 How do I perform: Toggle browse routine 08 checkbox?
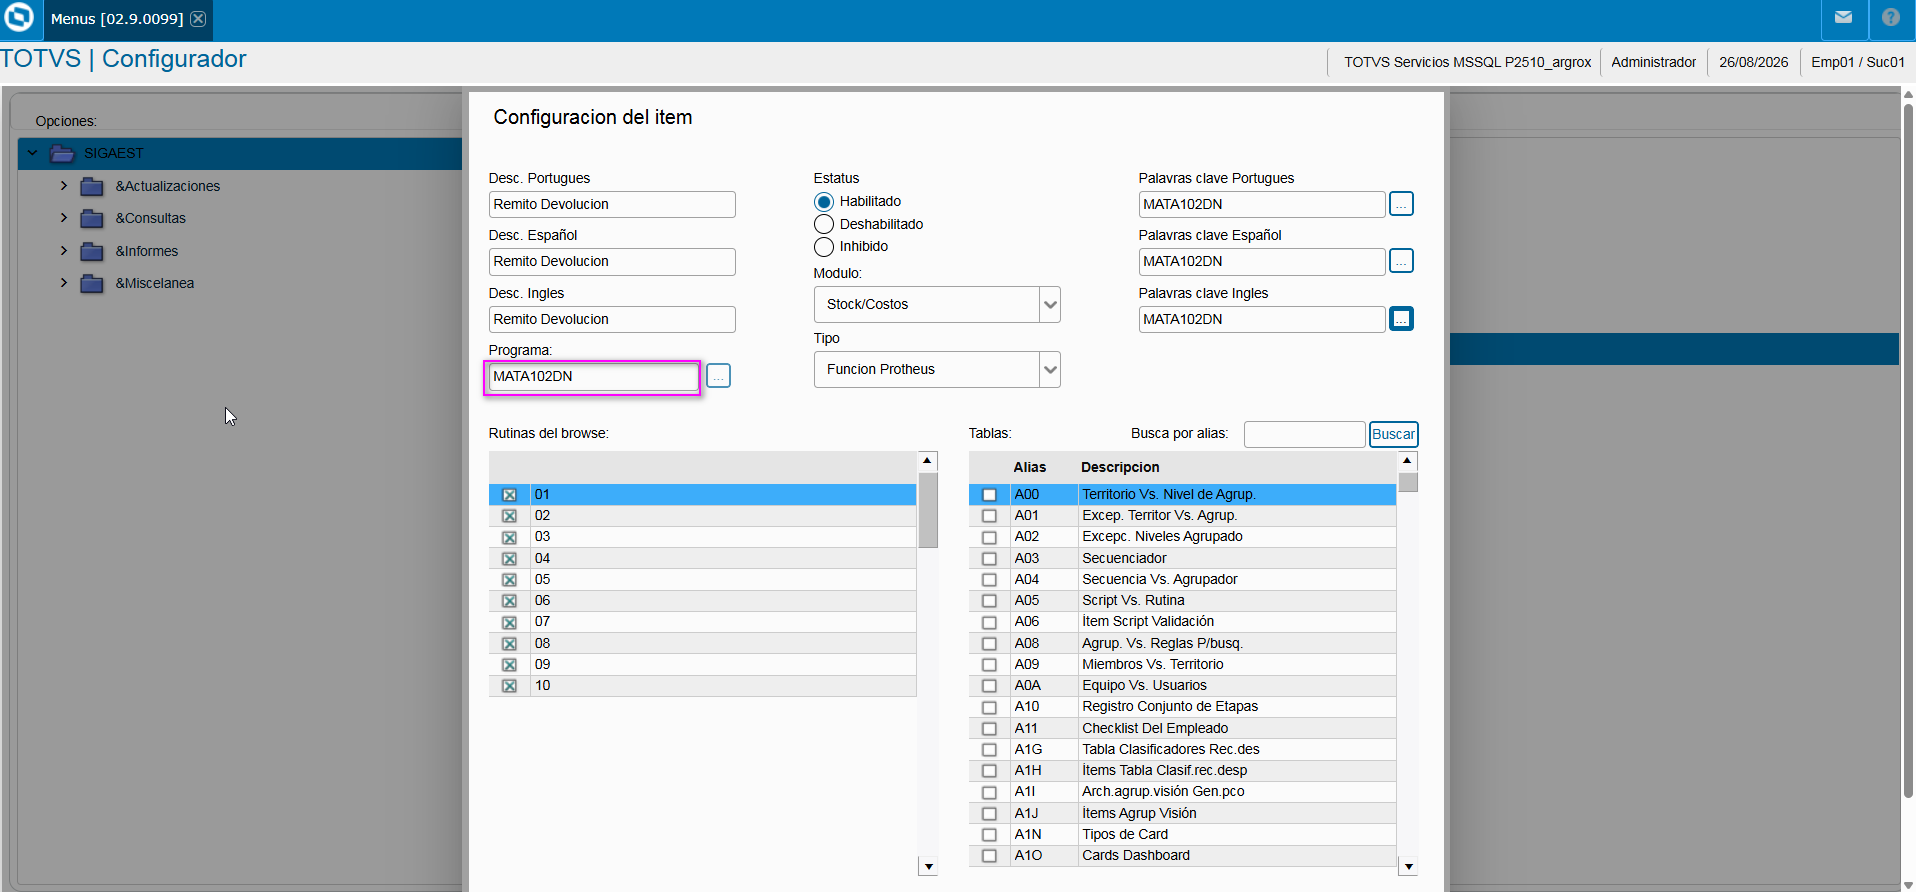509,644
